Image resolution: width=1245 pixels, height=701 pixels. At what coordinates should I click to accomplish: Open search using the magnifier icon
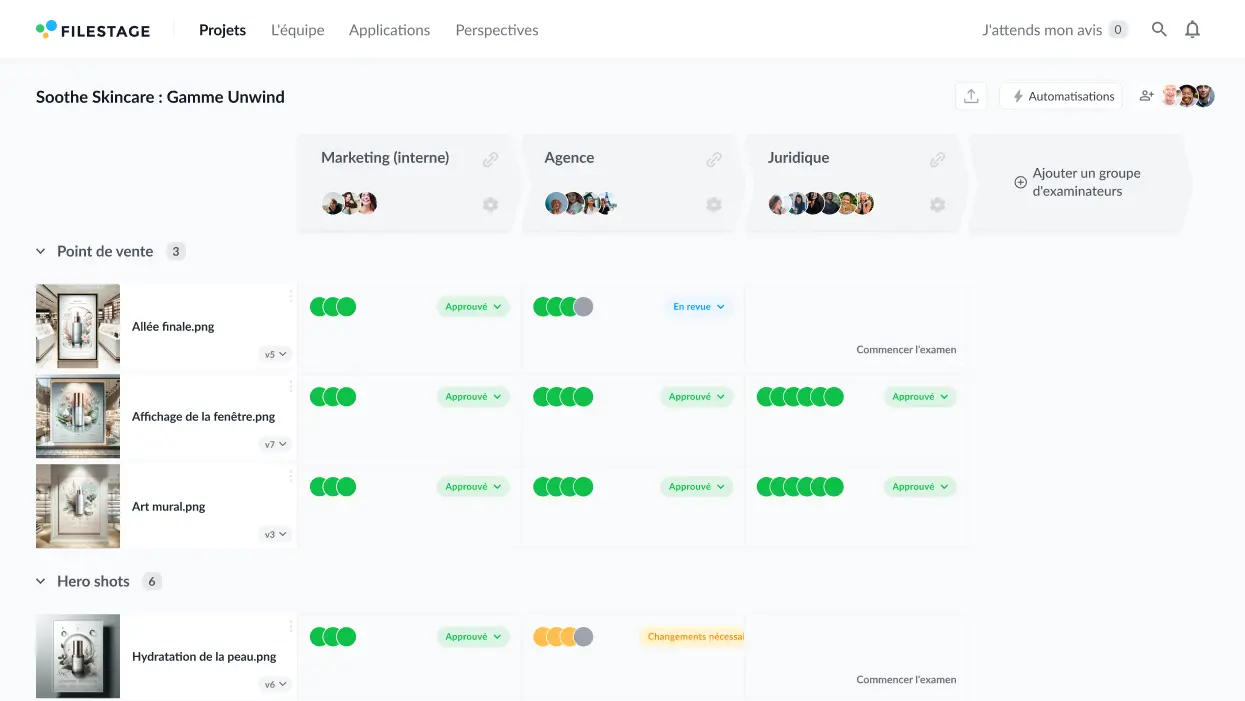tap(1158, 29)
